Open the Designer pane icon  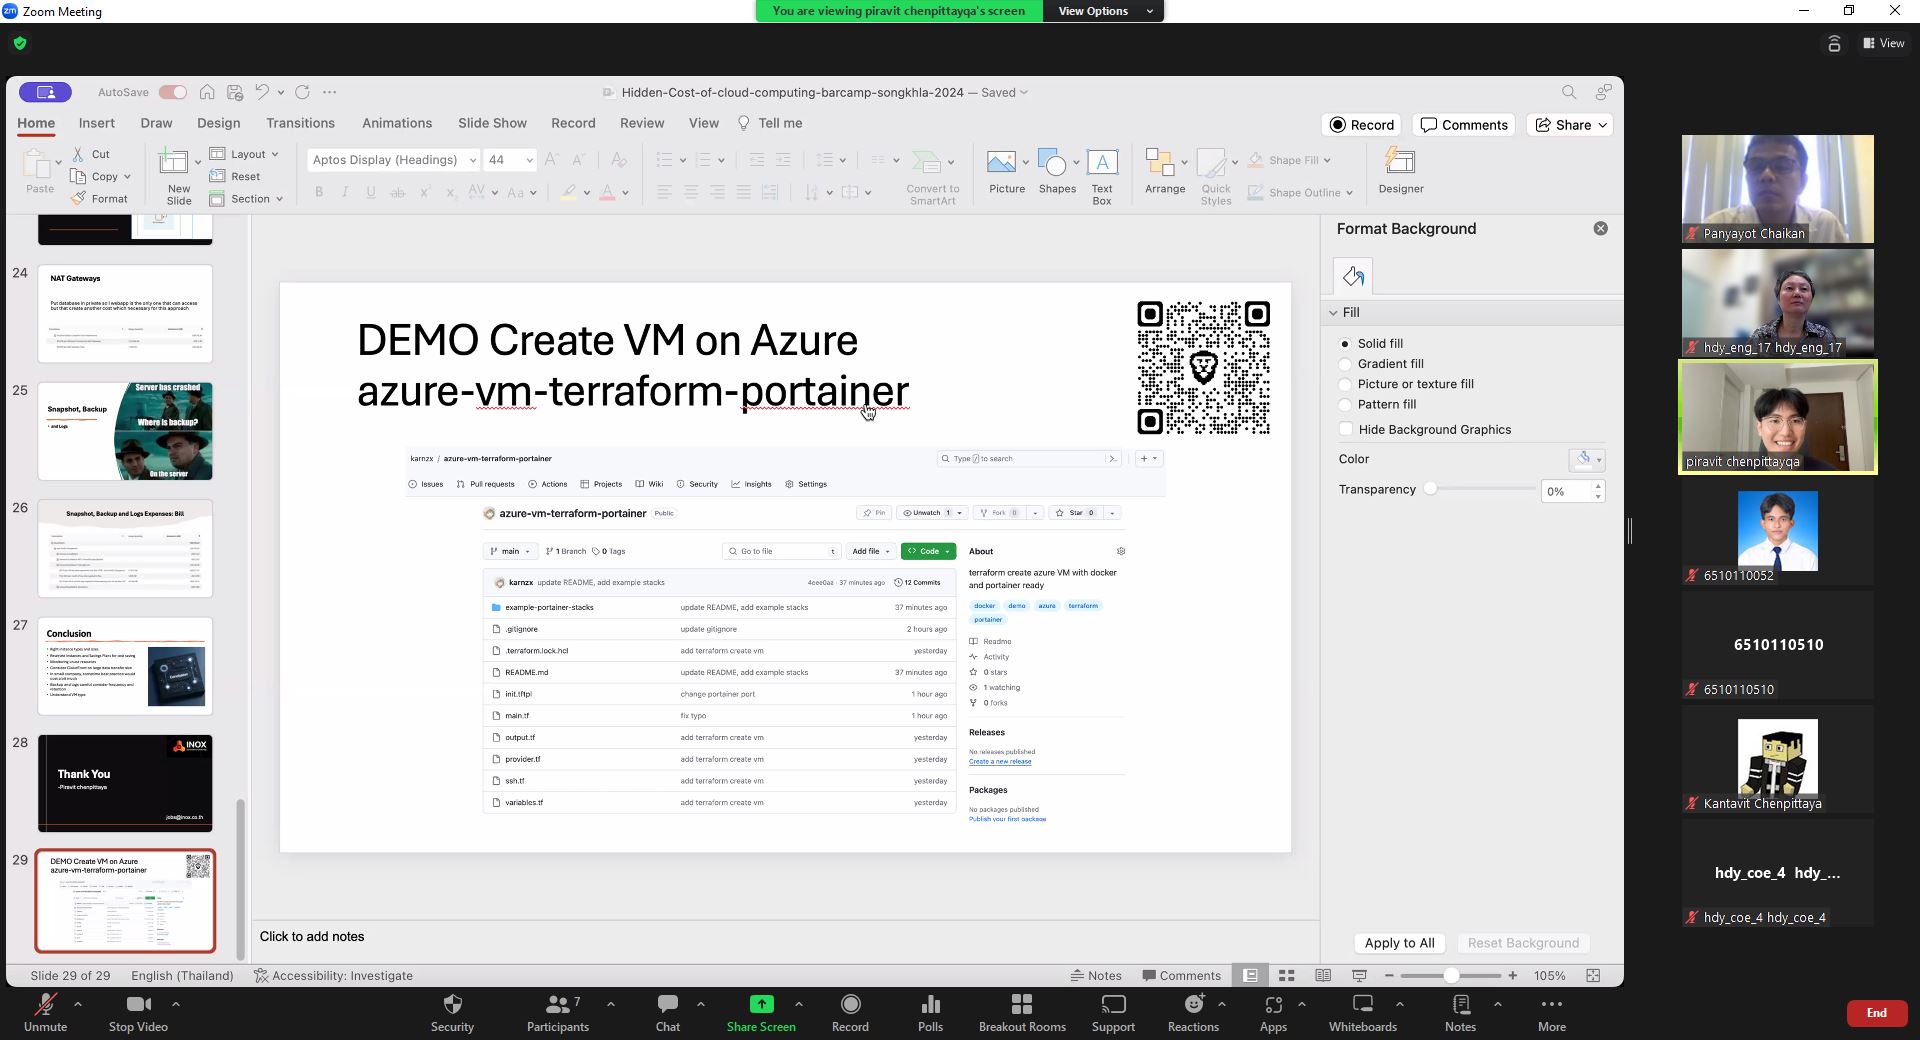1400,162
